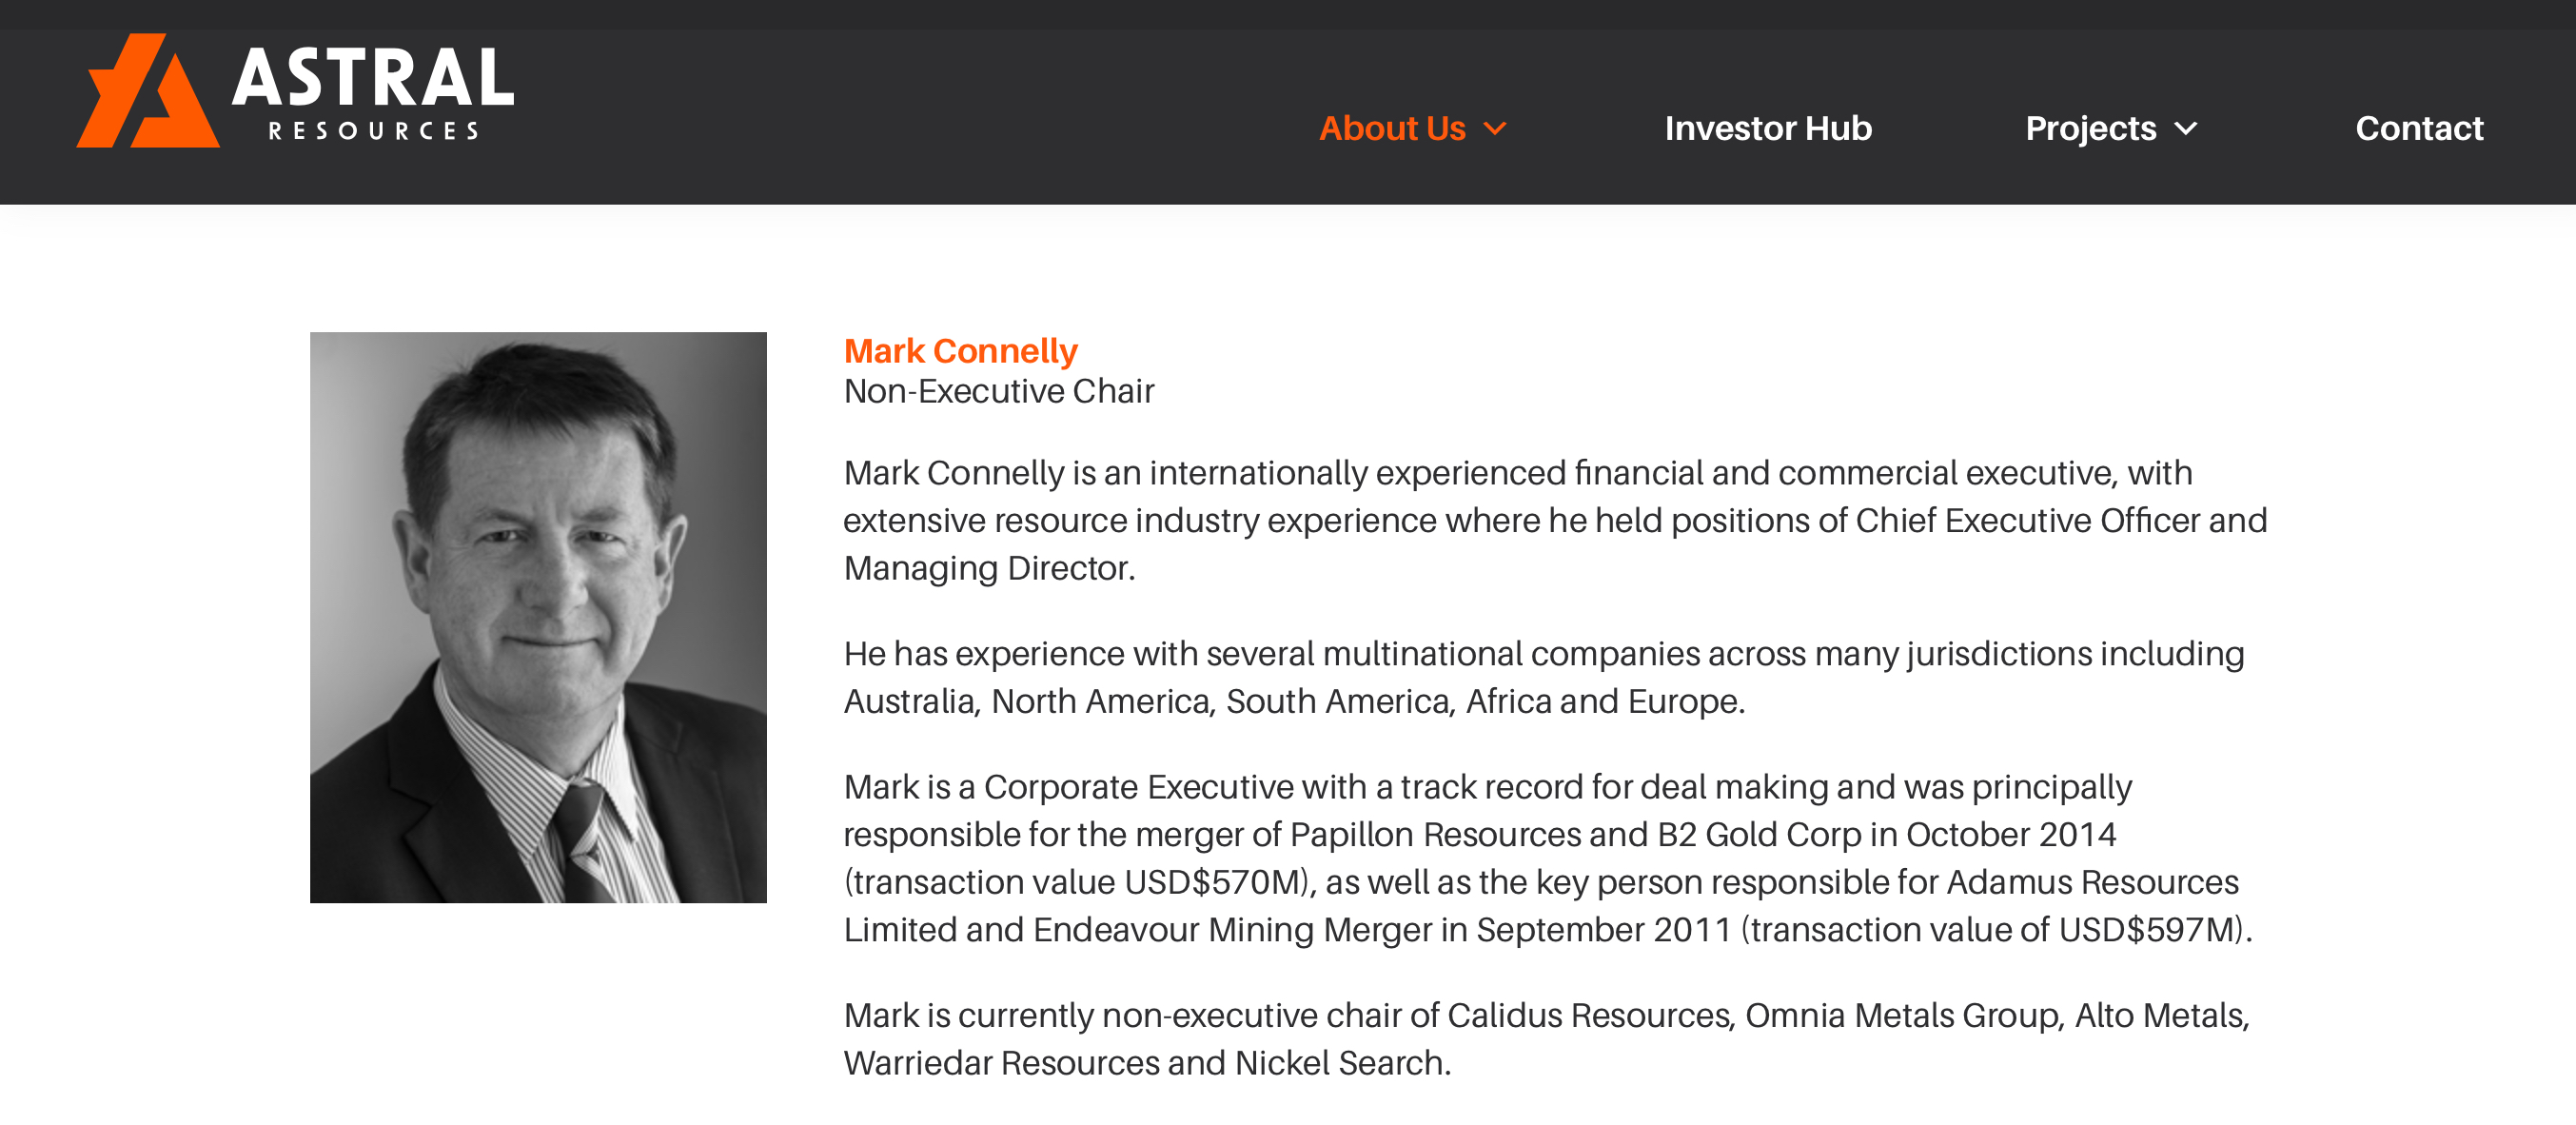Viewport: 2576px width, 1125px height.
Task: Open the About Us menu
Action: click(1391, 128)
